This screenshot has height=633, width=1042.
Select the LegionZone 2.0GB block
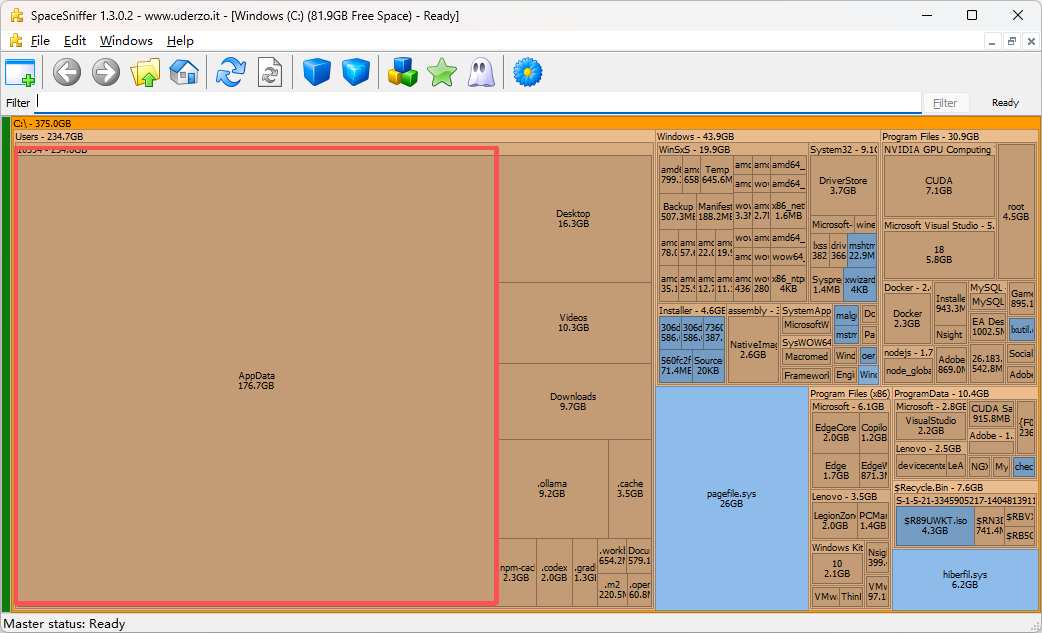click(835, 520)
